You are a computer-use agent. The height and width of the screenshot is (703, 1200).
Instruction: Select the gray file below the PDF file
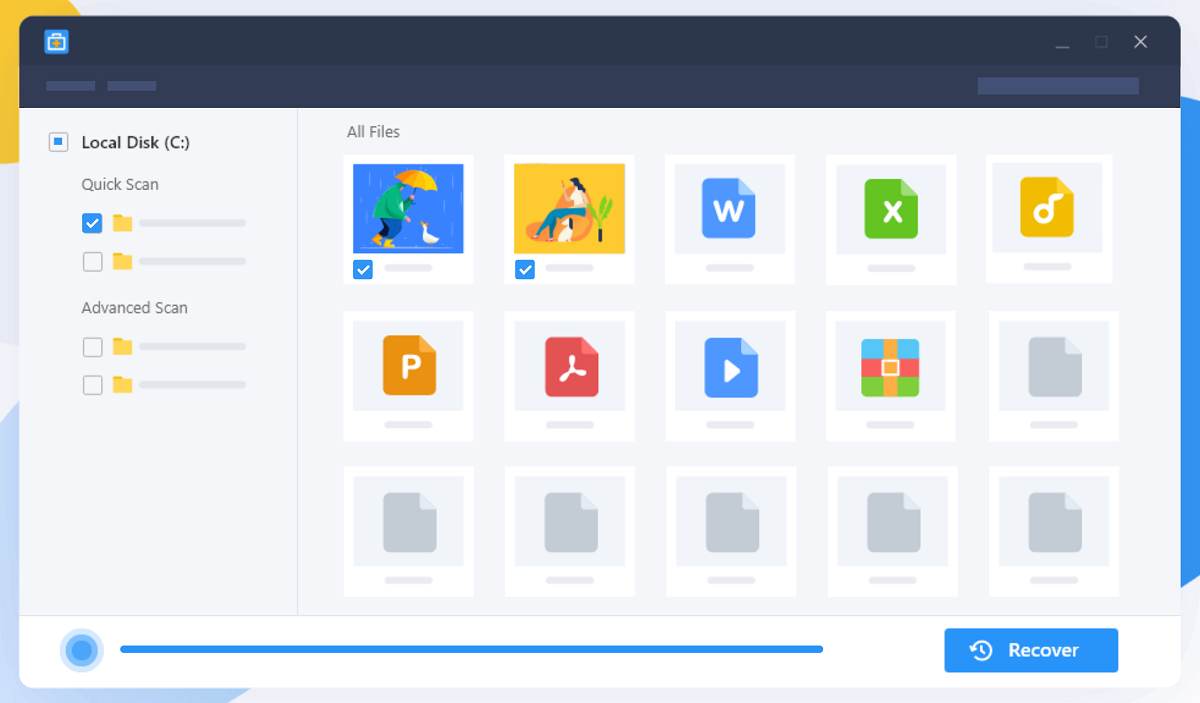click(571, 522)
